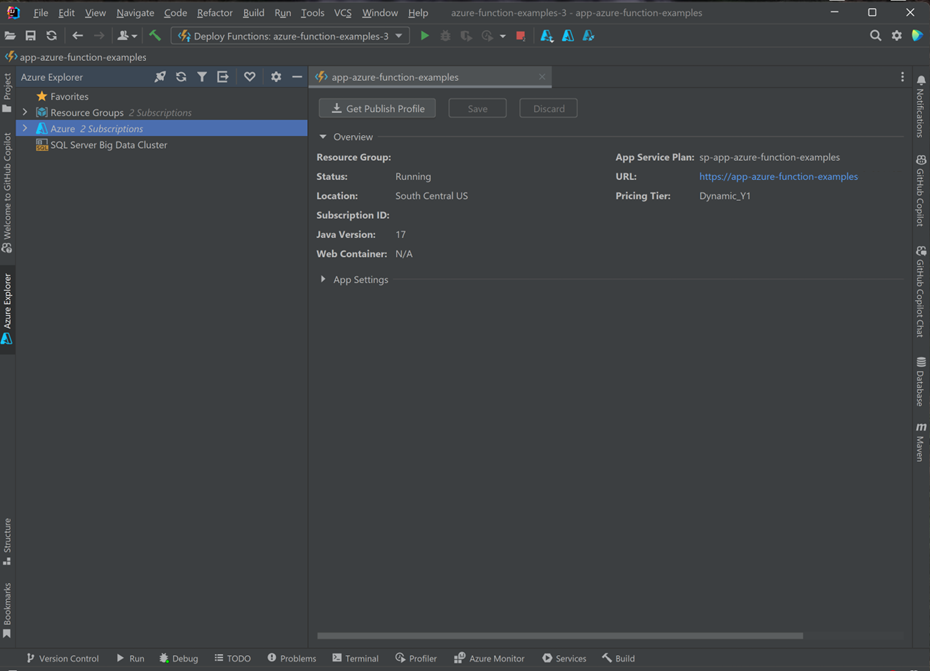Open the app-azure-function-examples URL link
Viewport: 930px width, 671px height.
tap(778, 176)
